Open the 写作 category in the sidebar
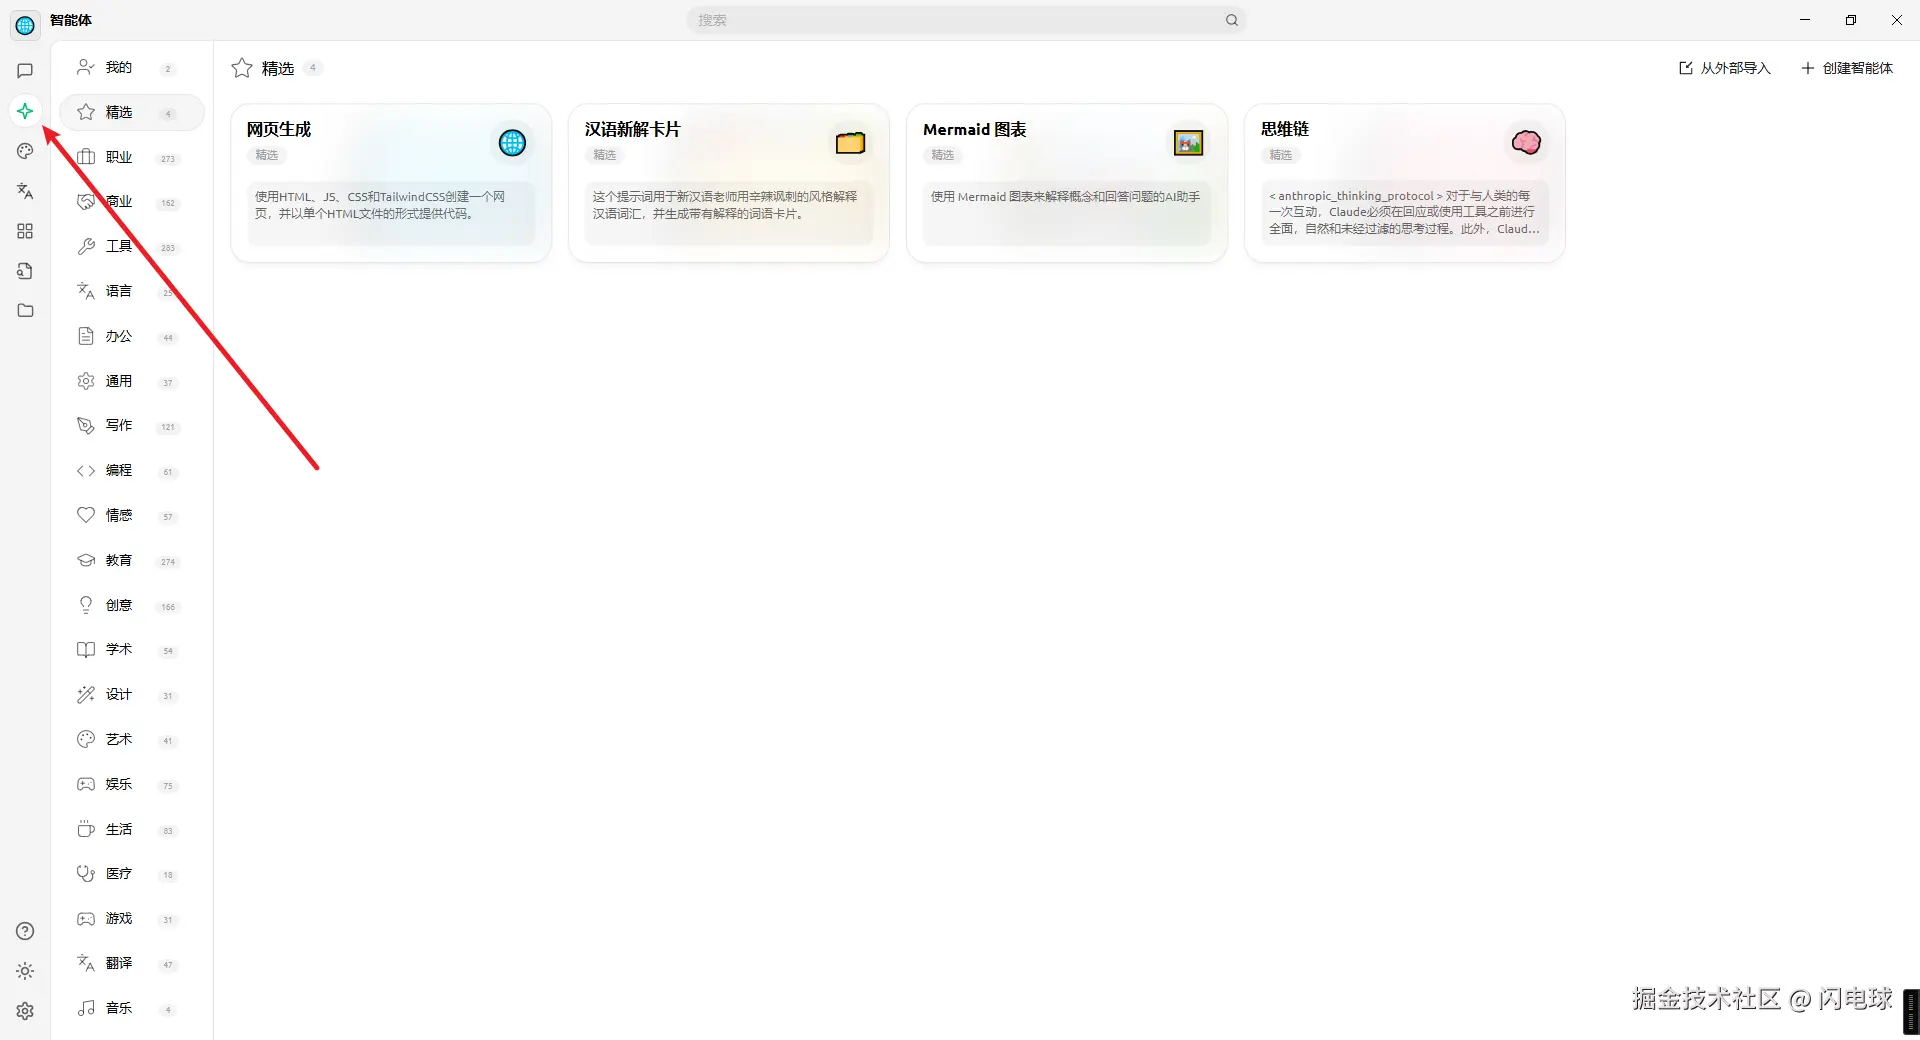This screenshot has height=1040, width=1920. tap(120, 425)
